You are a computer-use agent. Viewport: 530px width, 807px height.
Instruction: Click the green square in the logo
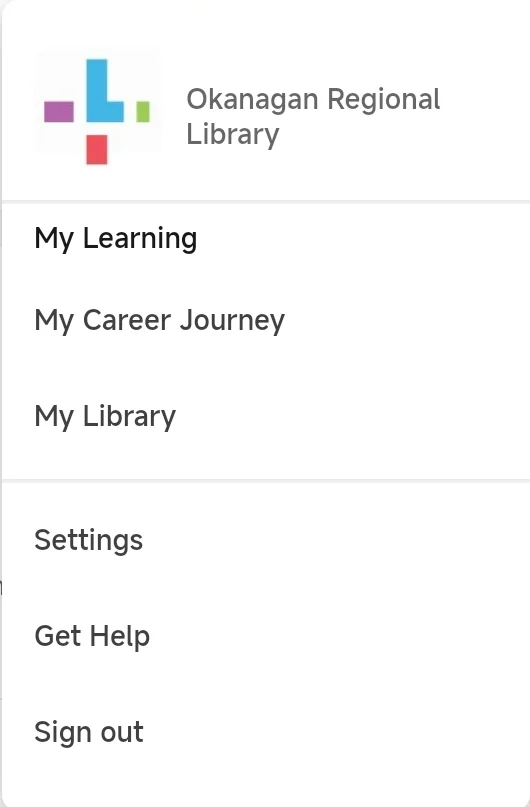143,112
